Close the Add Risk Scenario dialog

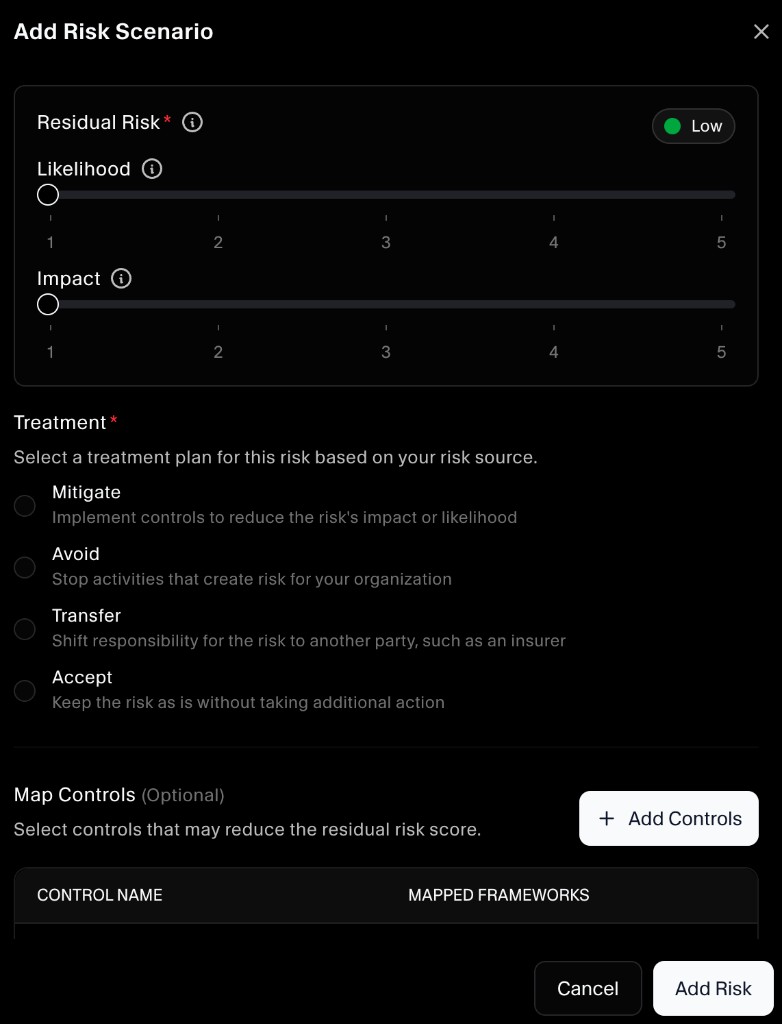point(762,31)
